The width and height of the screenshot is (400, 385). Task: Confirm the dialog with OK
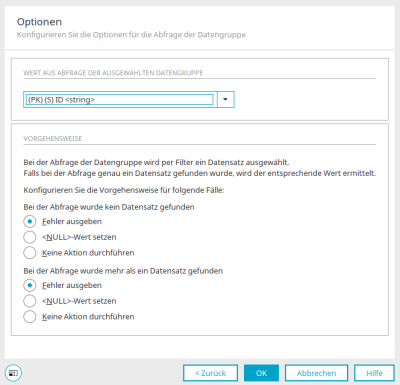pos(261,373)
